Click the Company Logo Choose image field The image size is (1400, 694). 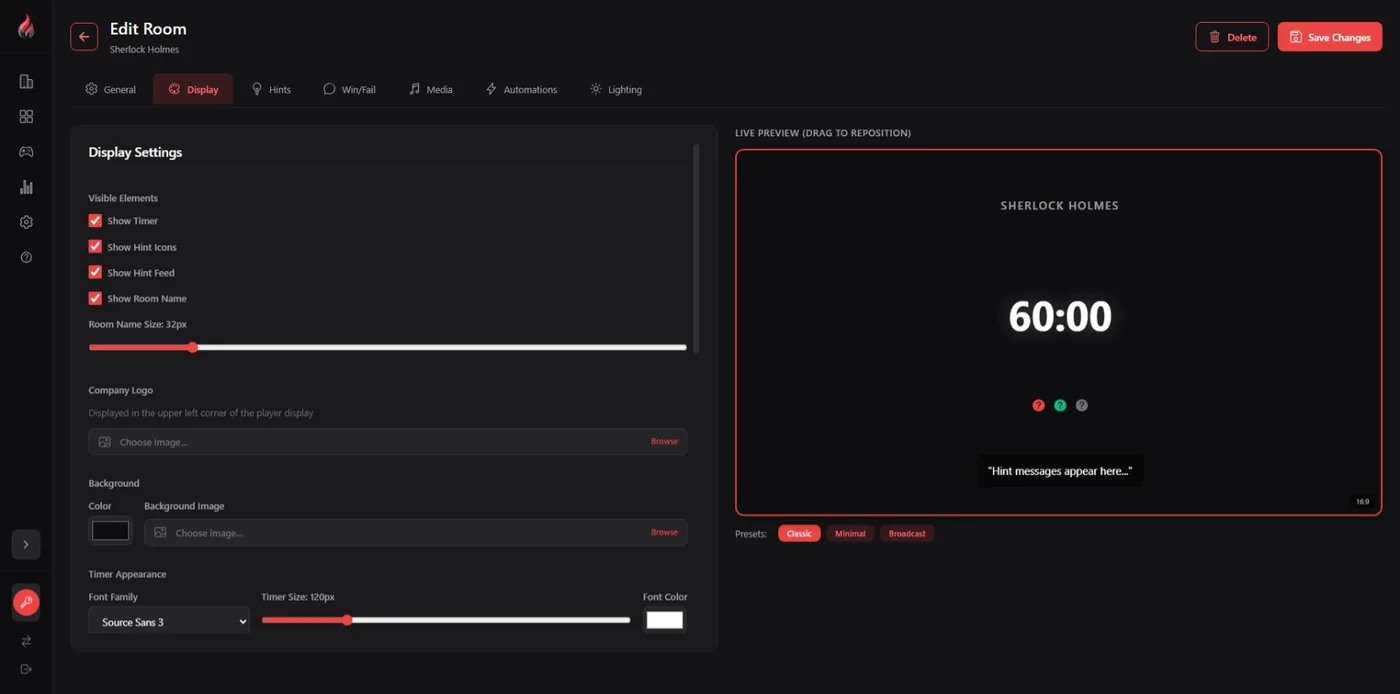pos(388,442)
